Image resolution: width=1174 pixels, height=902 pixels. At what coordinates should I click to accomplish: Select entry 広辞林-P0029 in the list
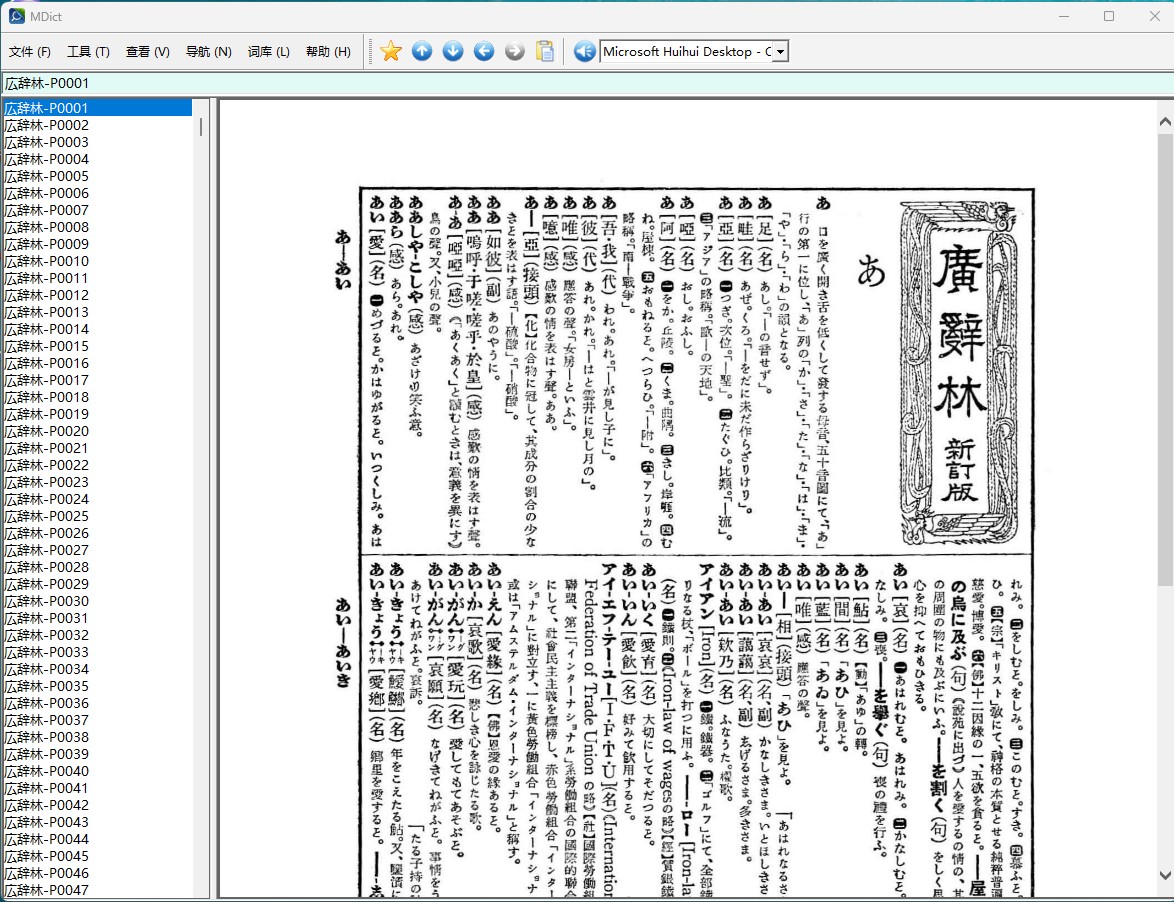[x=97, y=584]
